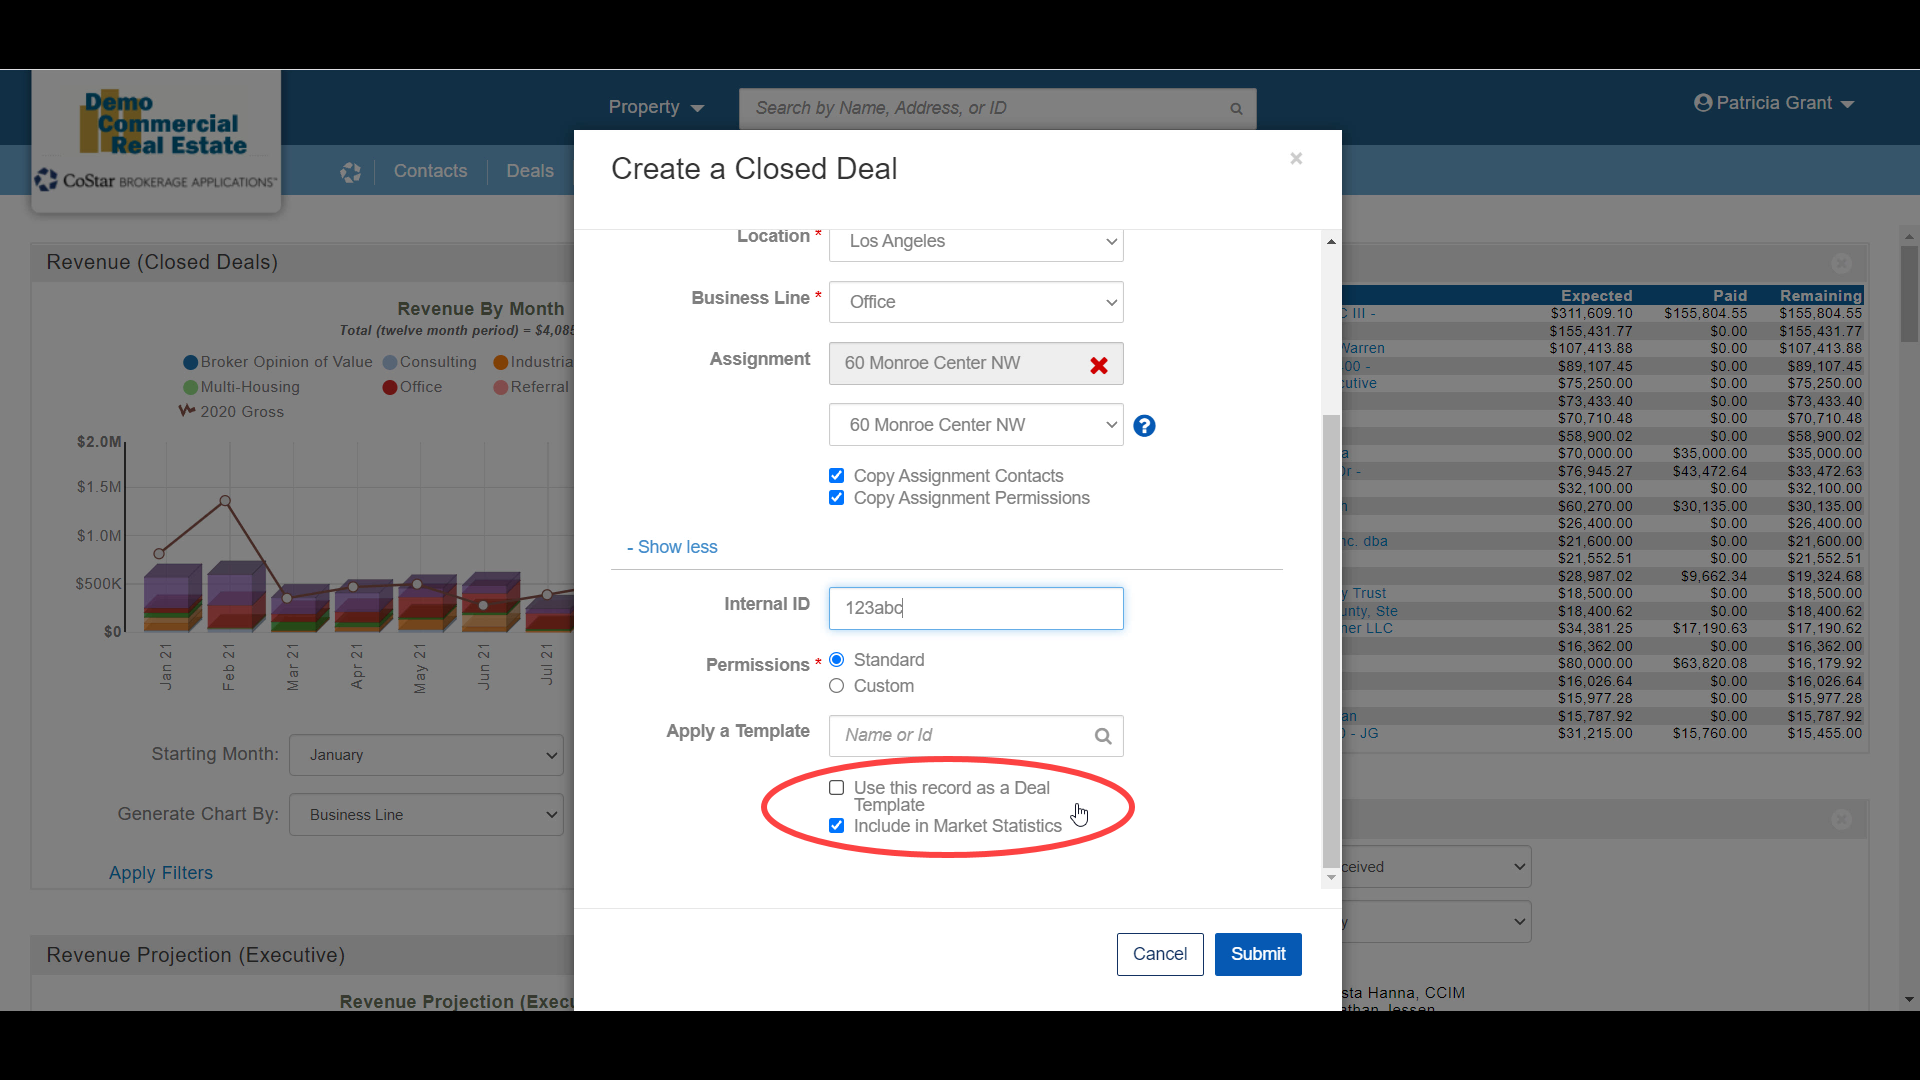Uncheck Include in Market Statistics
Viewport: 1920px width, 1080px height.
(x=836, y=826)
